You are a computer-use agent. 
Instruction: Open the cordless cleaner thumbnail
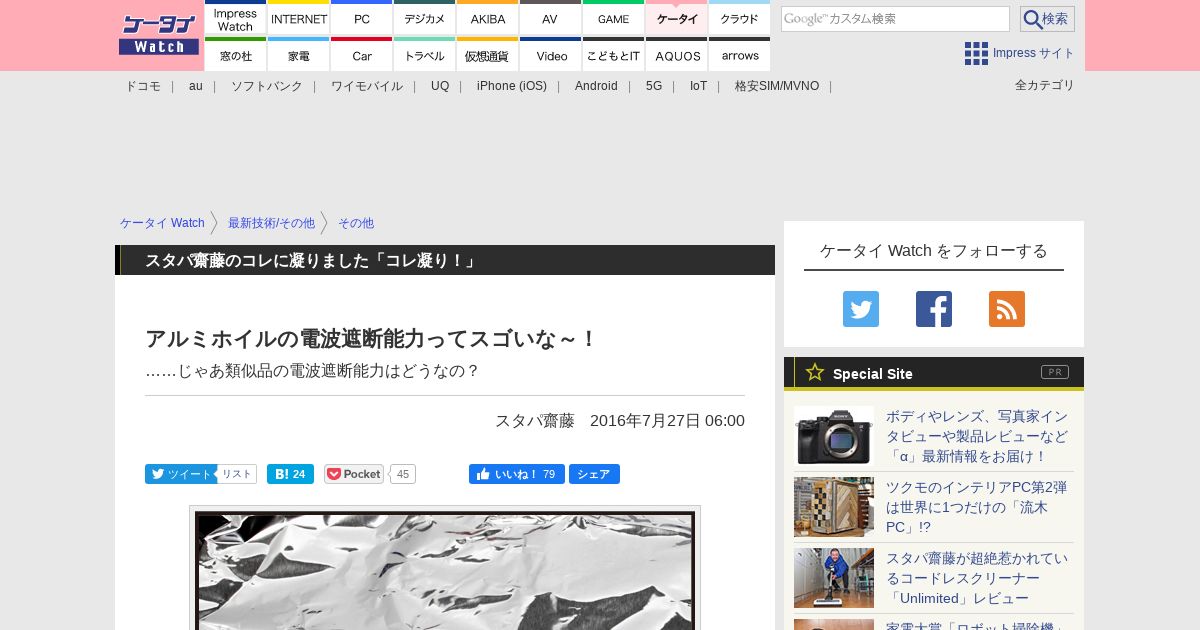pos(834,578)
